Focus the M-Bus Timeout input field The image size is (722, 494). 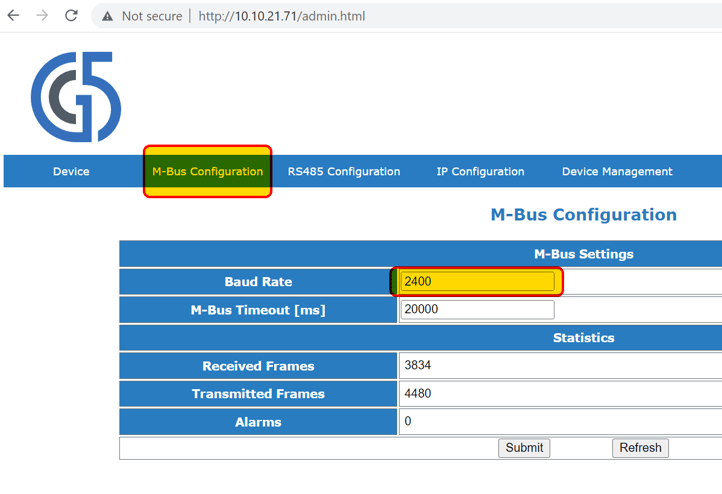[x=477, y=310]
